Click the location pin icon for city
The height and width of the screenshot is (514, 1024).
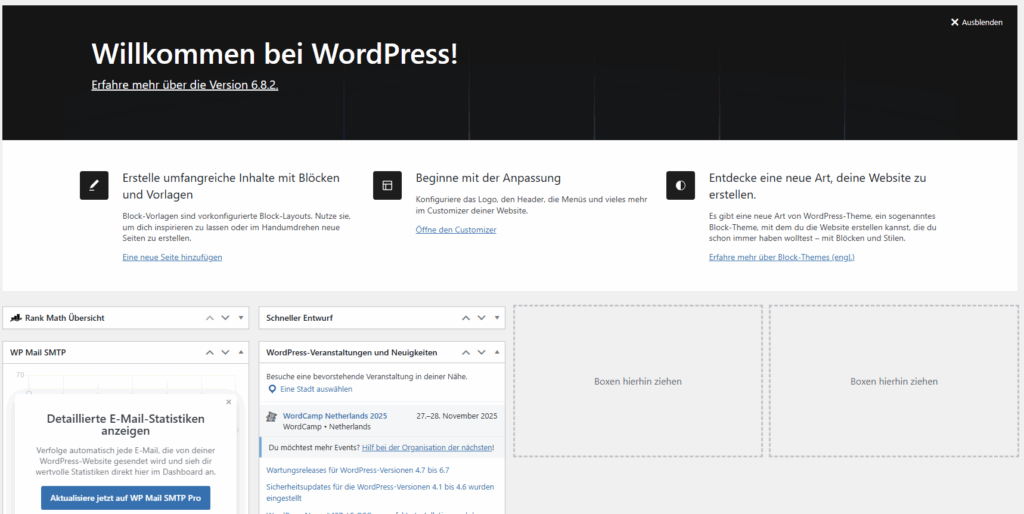(x=273, y=389)
